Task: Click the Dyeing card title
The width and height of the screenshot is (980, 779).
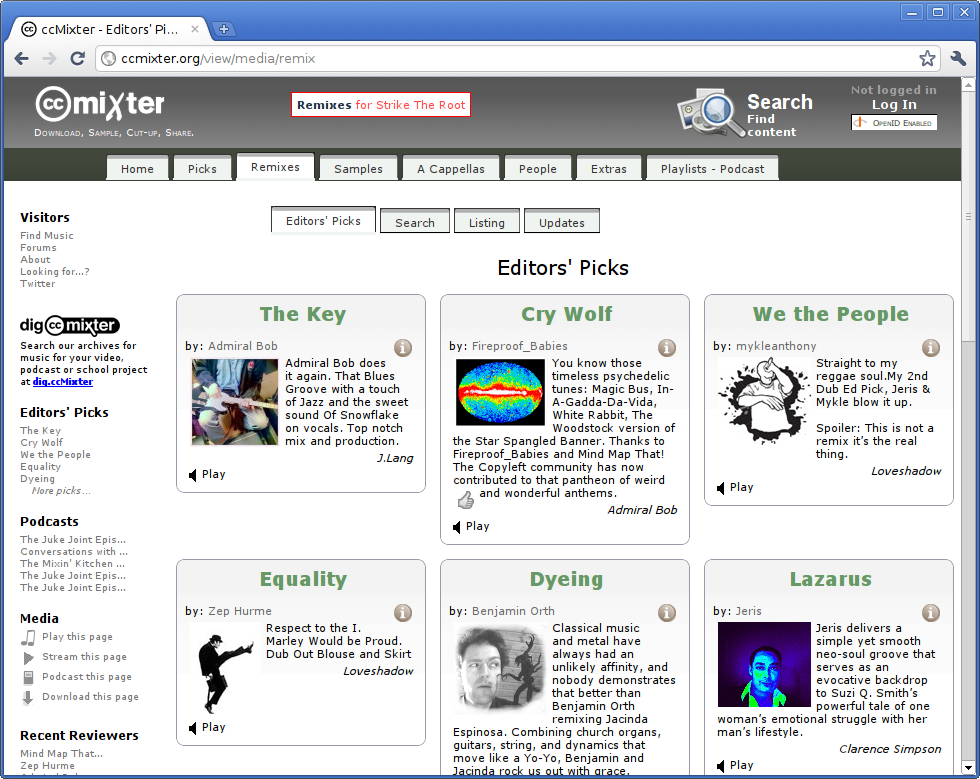Action: pyautogui.click(x=566, y=580)
